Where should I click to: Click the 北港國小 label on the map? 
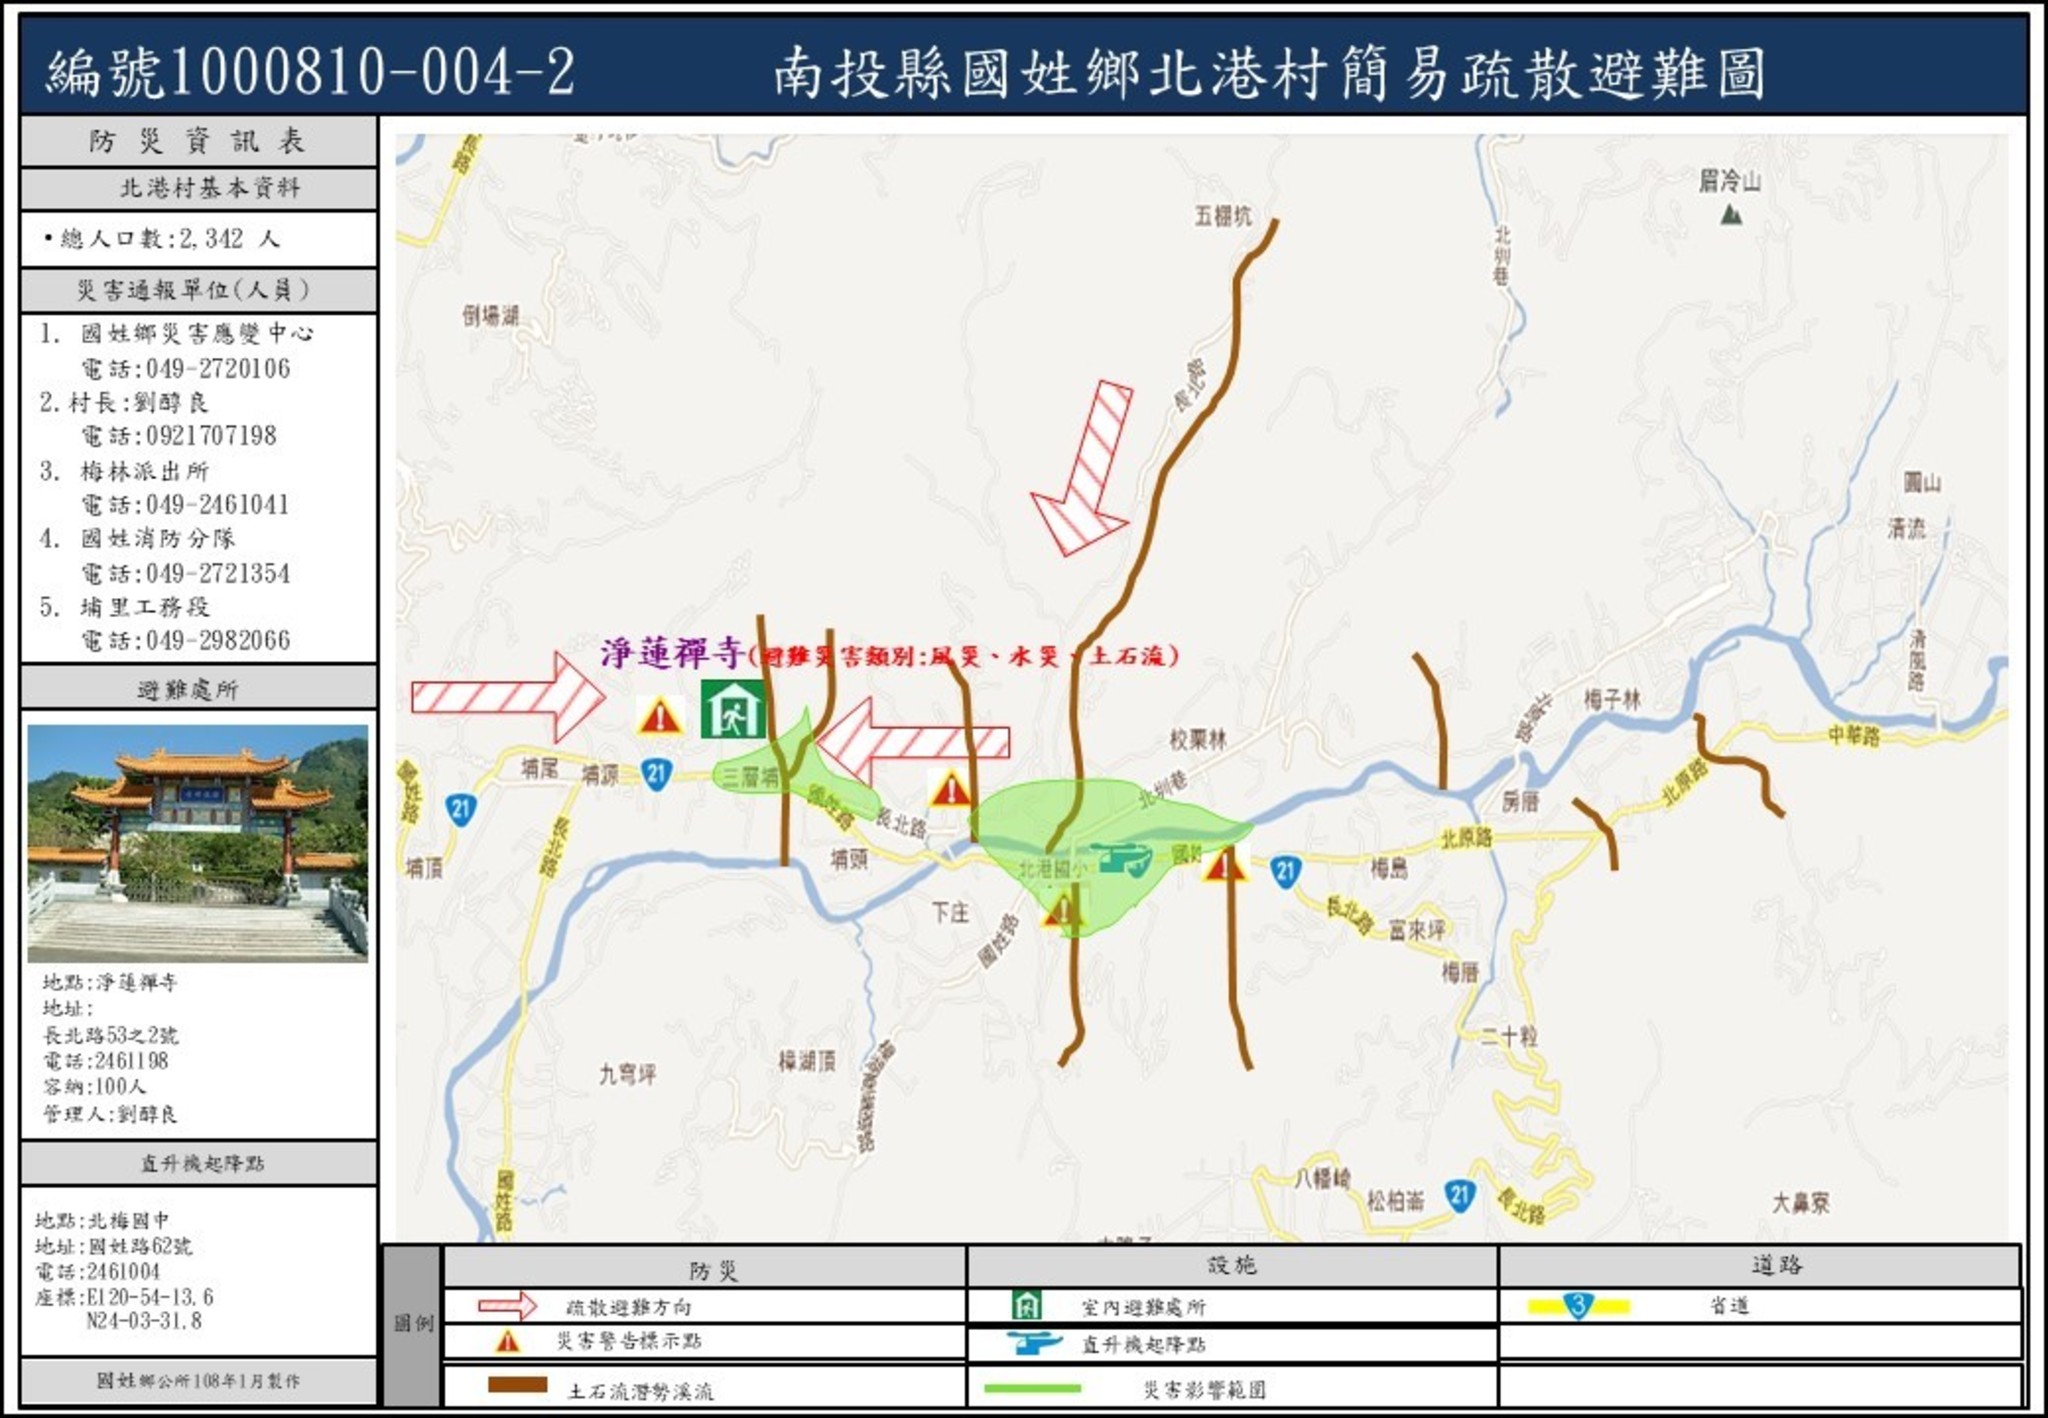click(x=1051, y=868)
